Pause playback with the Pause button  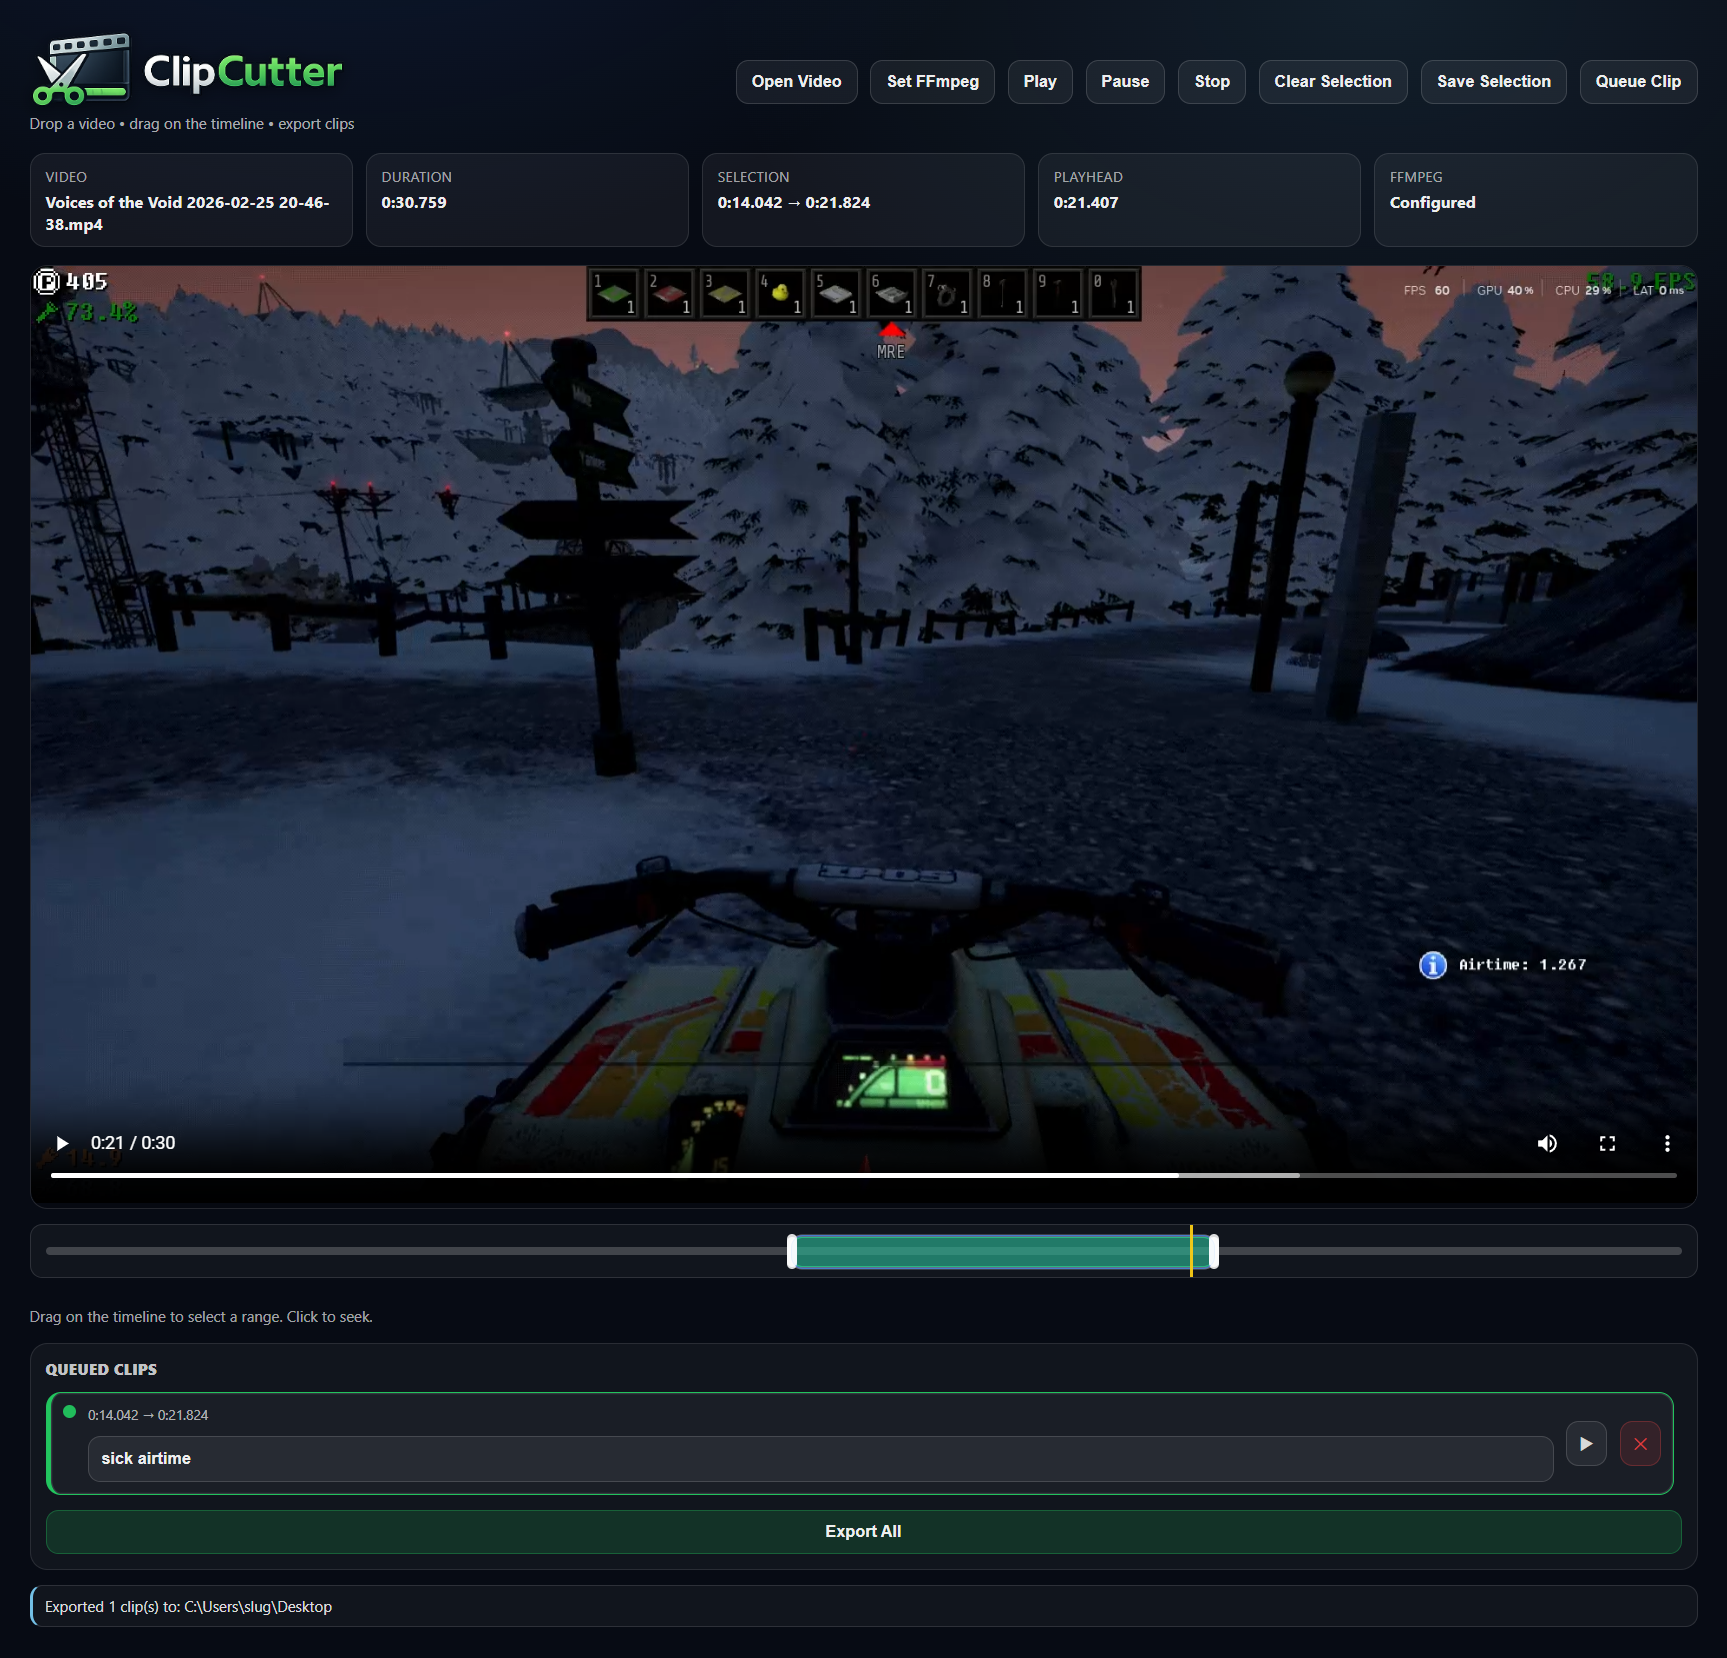[1125, 82]
